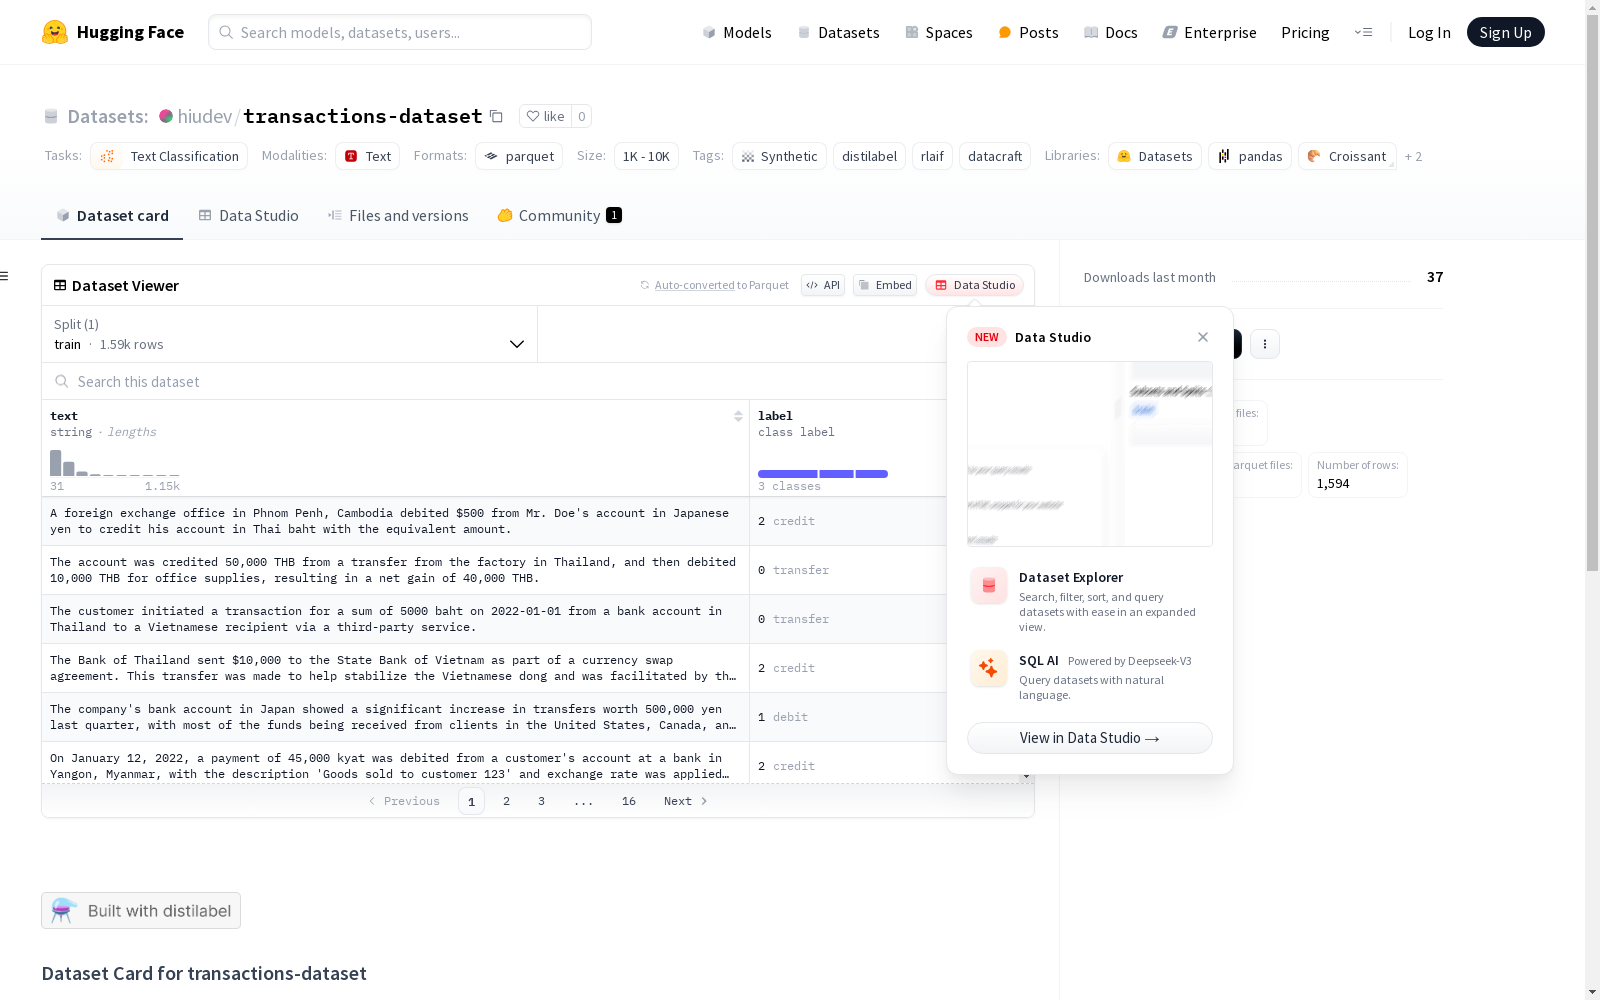Go to page 2 of the dataset

click(507, 801)
